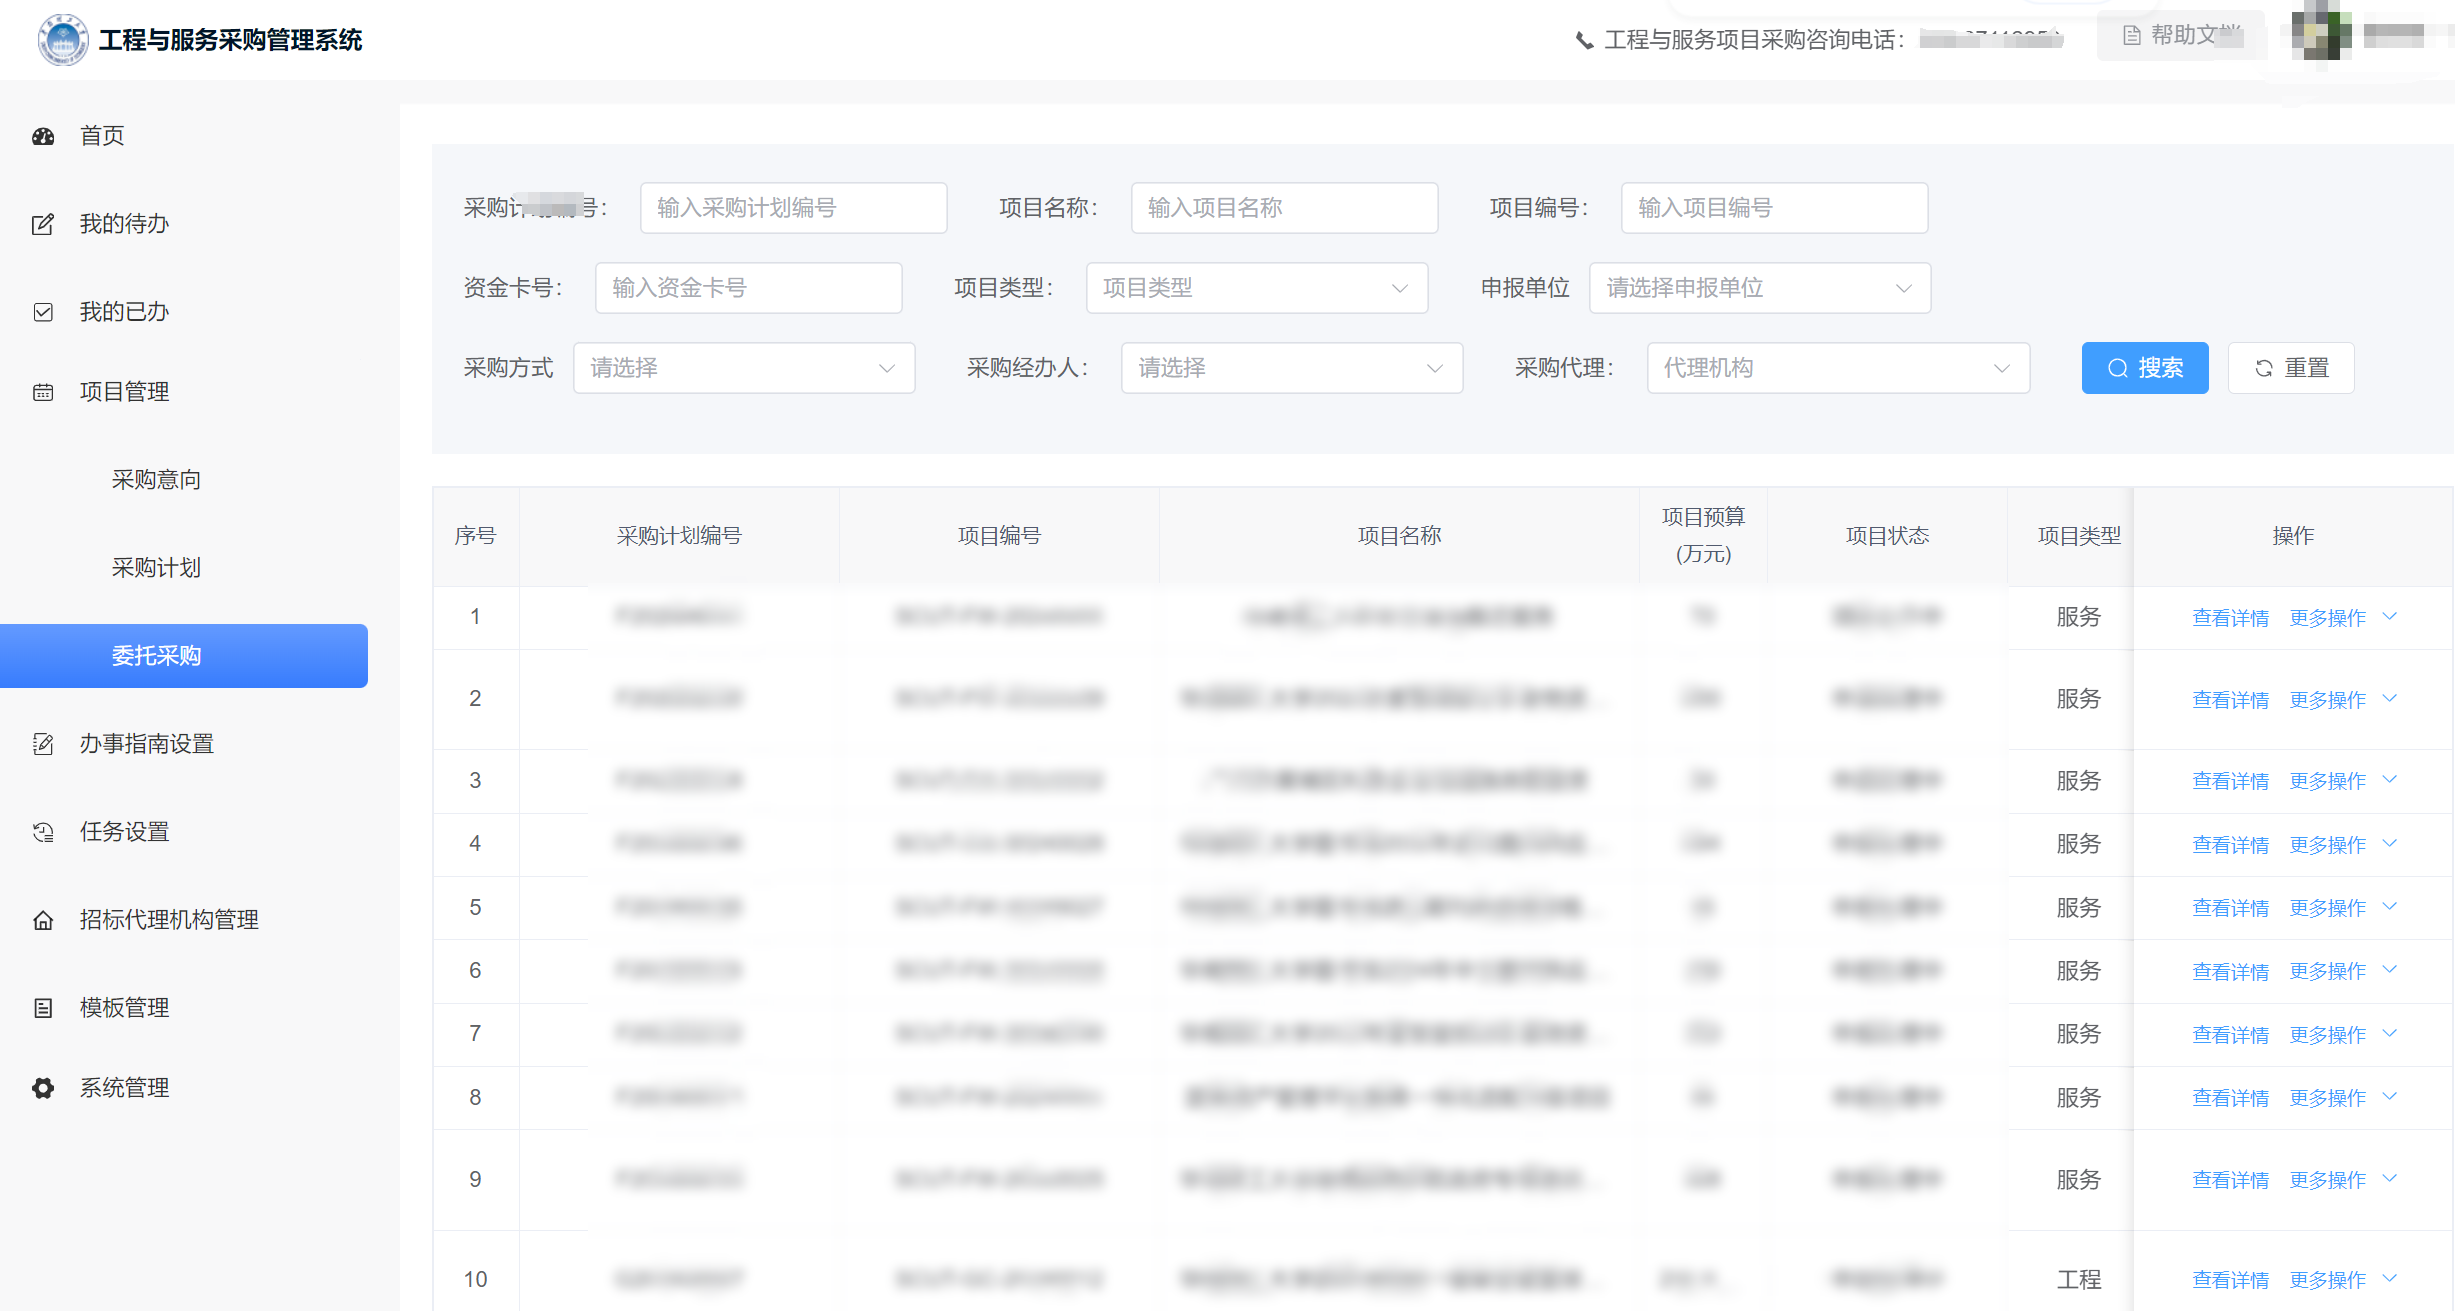Switch to 采购计划 in the sidebar menu
Screen dimensions: 2455x1311
tap(156, 567)
